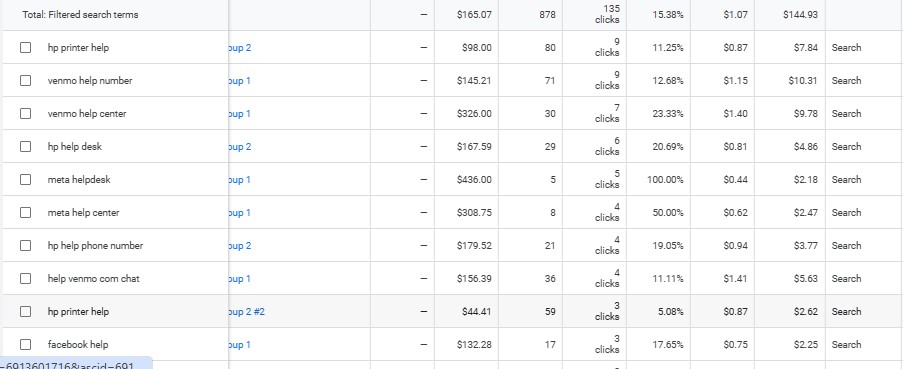This screenshot has width=903, height=369.
Task: Check the box beside venmo help number
Action: tap(25, 81)
